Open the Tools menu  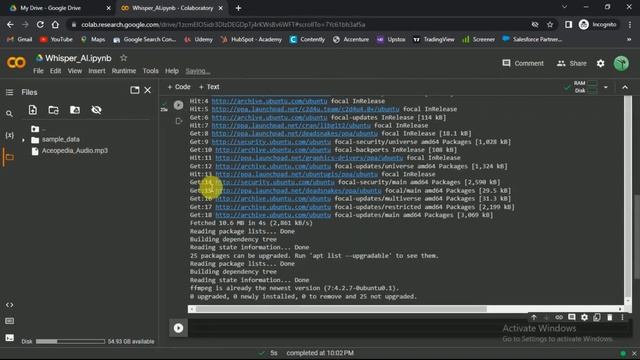tap(151, 71)
